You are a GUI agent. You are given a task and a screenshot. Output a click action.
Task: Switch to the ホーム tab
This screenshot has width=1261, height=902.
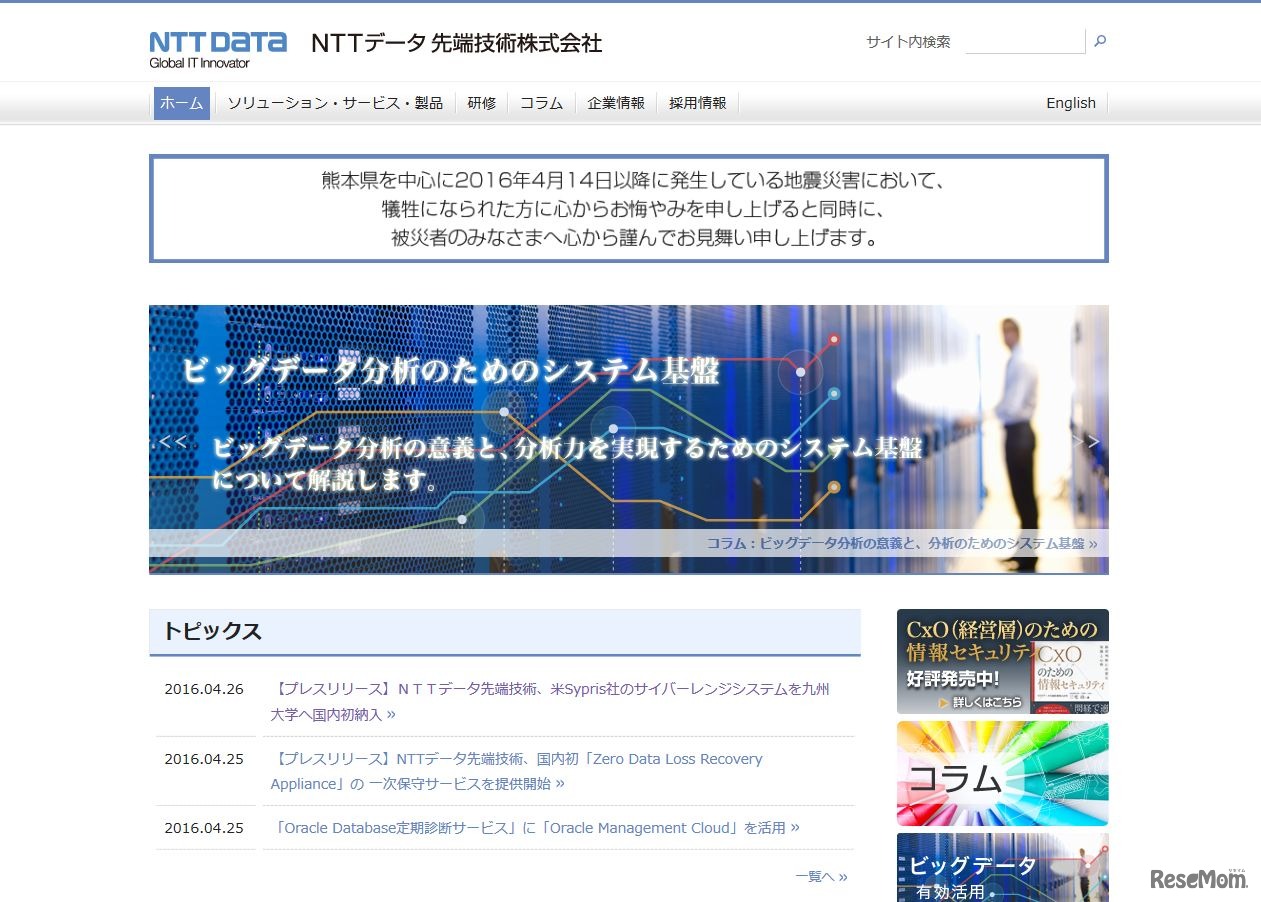click(x=181, y=102)
